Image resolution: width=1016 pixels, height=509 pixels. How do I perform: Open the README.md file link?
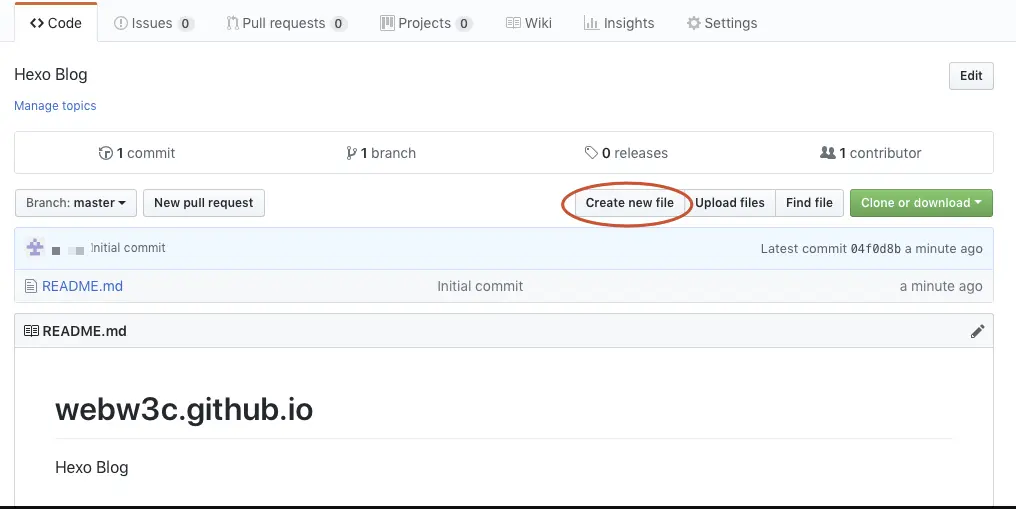click(x=82, y=286)
